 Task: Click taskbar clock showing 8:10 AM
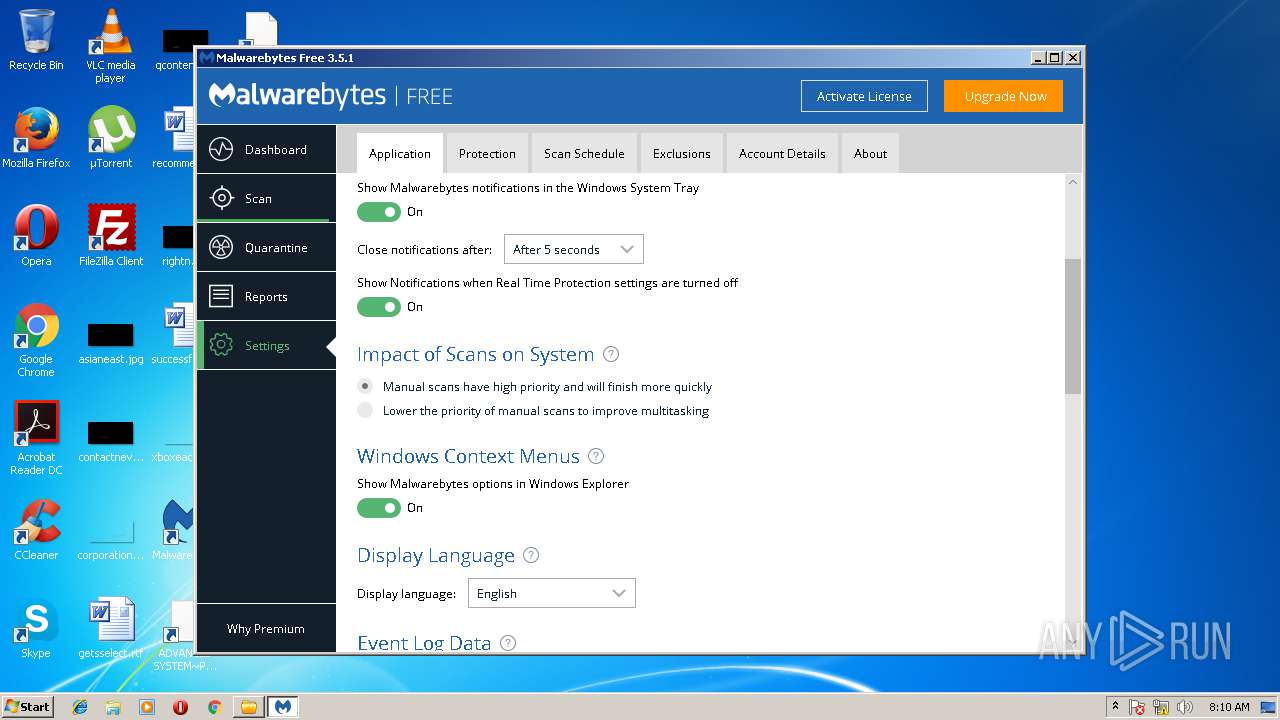point(1229,707)
